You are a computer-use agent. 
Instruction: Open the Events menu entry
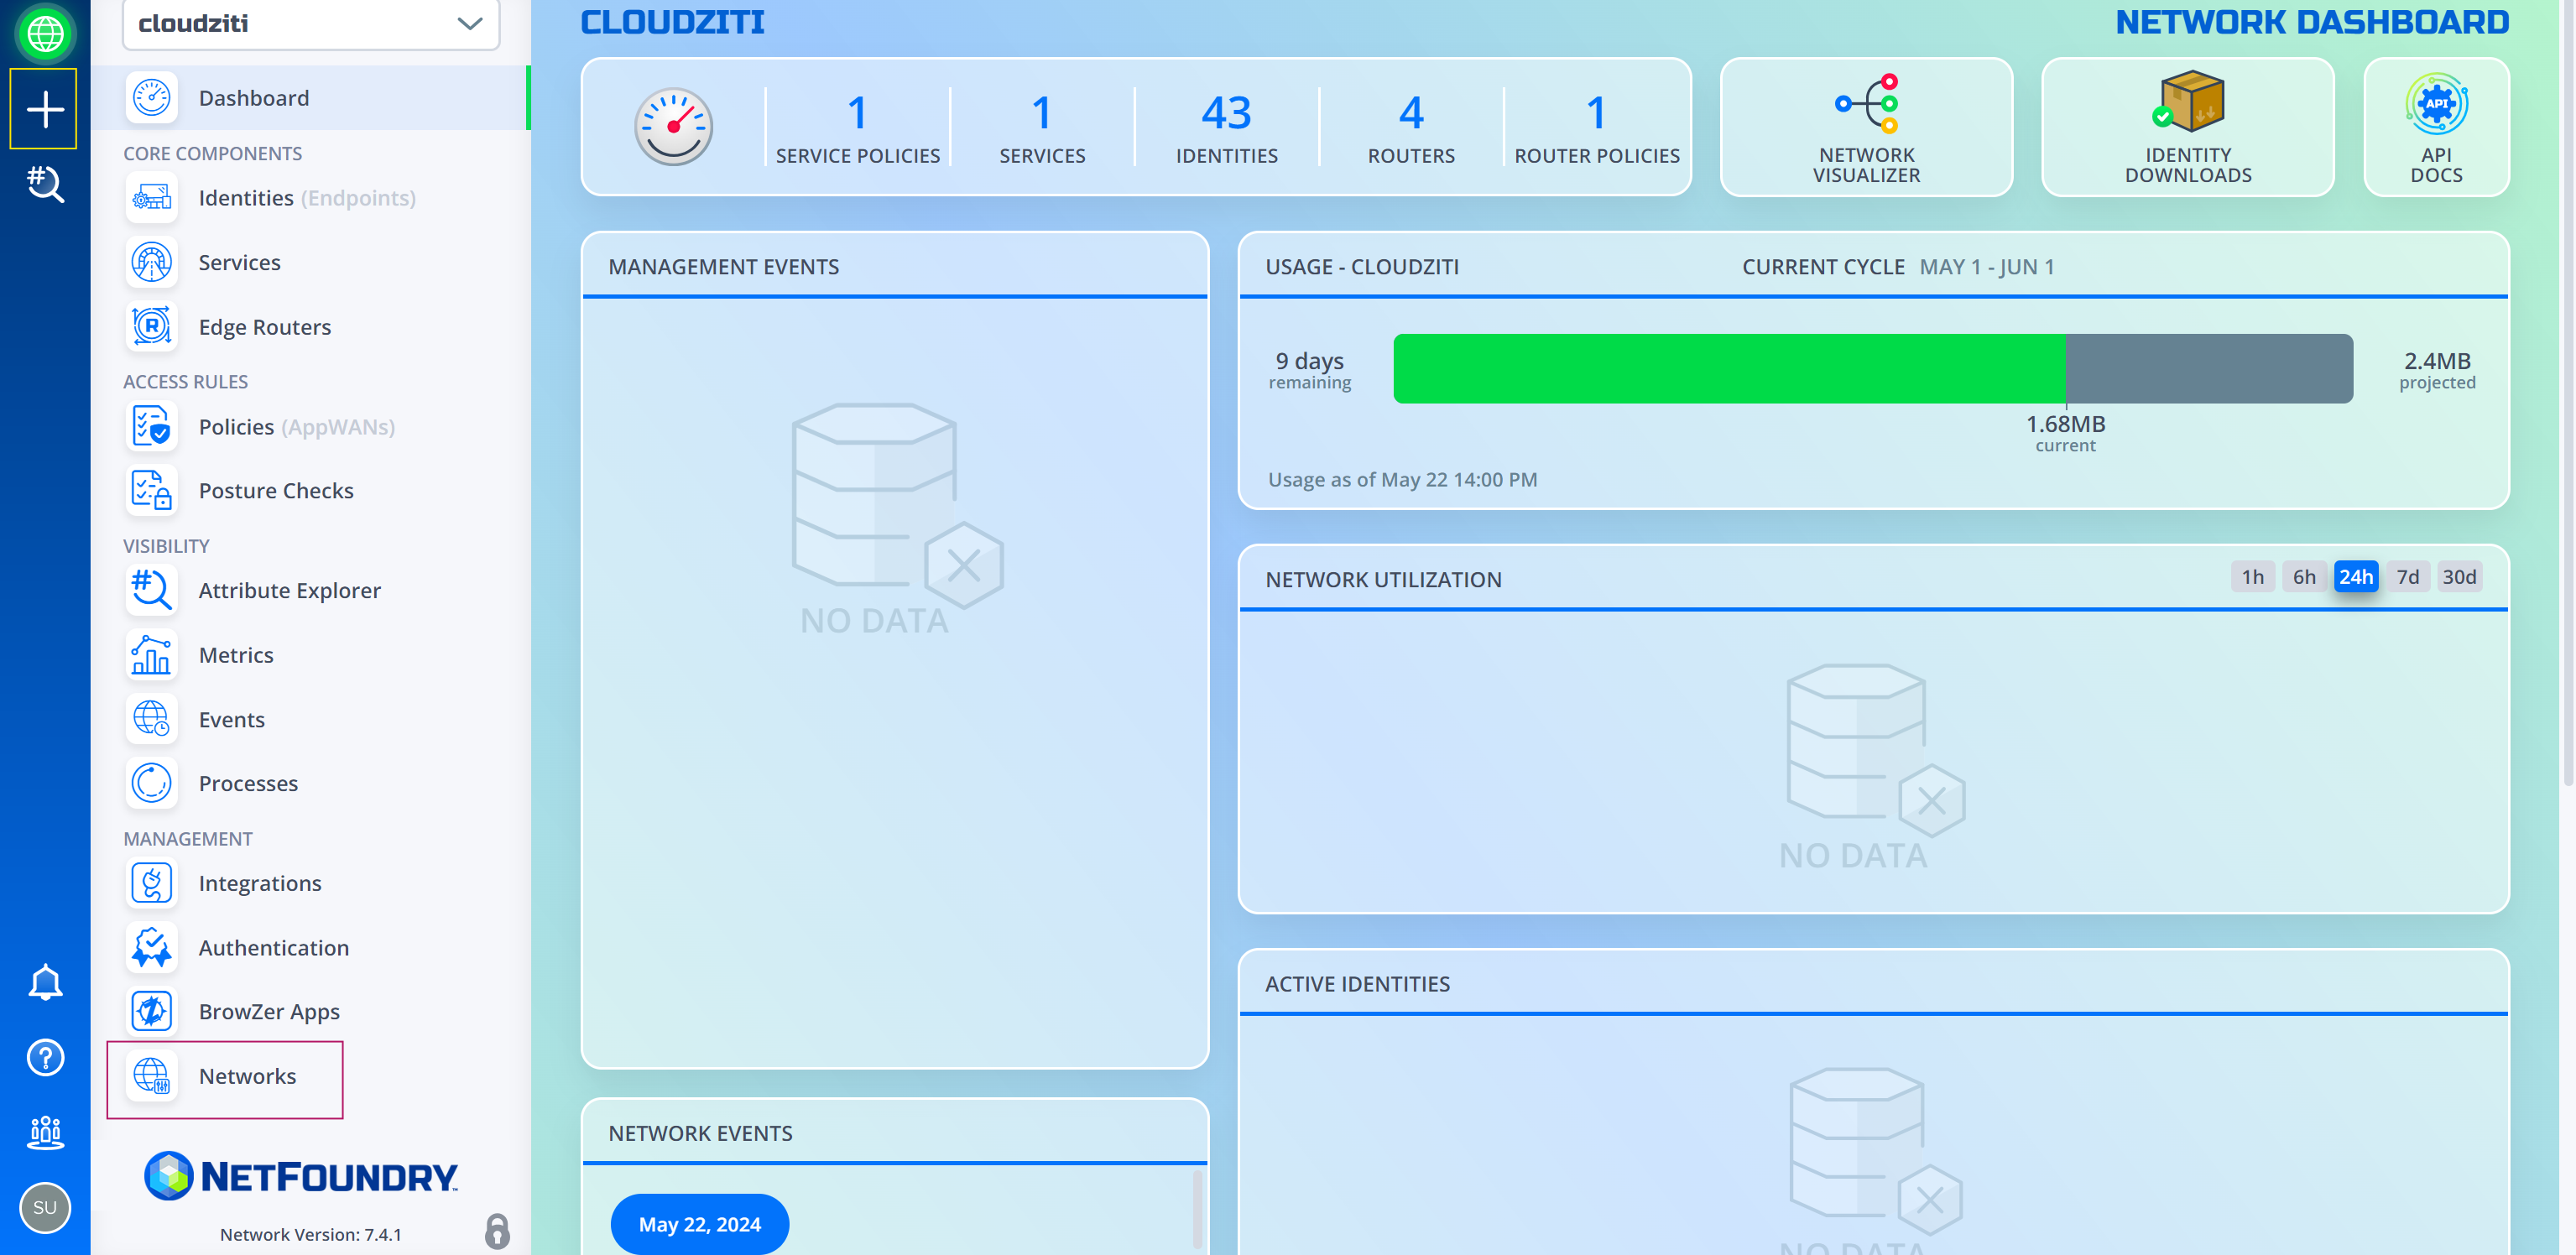311,719
